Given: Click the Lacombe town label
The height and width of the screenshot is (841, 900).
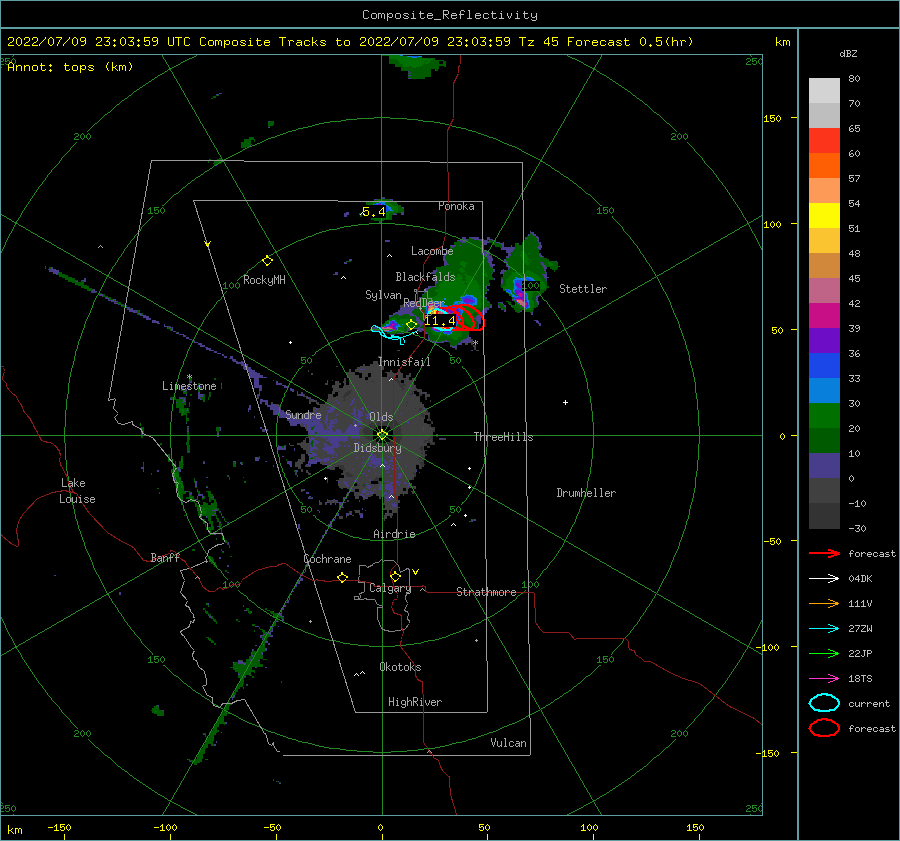Looking at the screenshot, I should (x=432, y=251).
